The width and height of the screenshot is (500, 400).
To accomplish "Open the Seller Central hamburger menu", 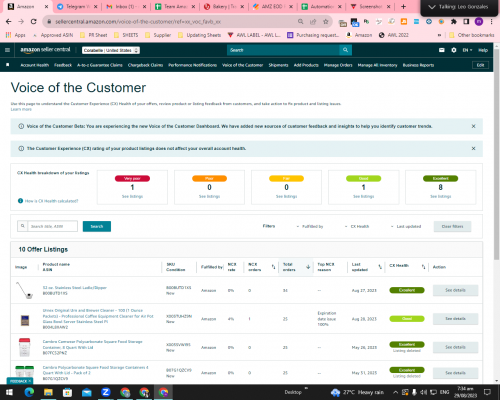I will [x=7, y=50].
